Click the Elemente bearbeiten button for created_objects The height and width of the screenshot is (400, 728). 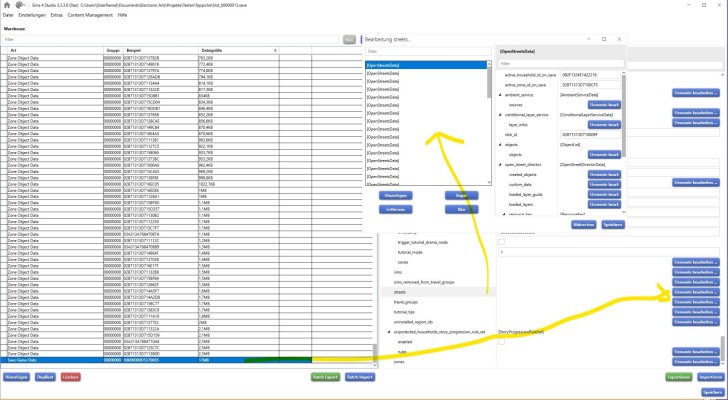[x=604, y=174]
